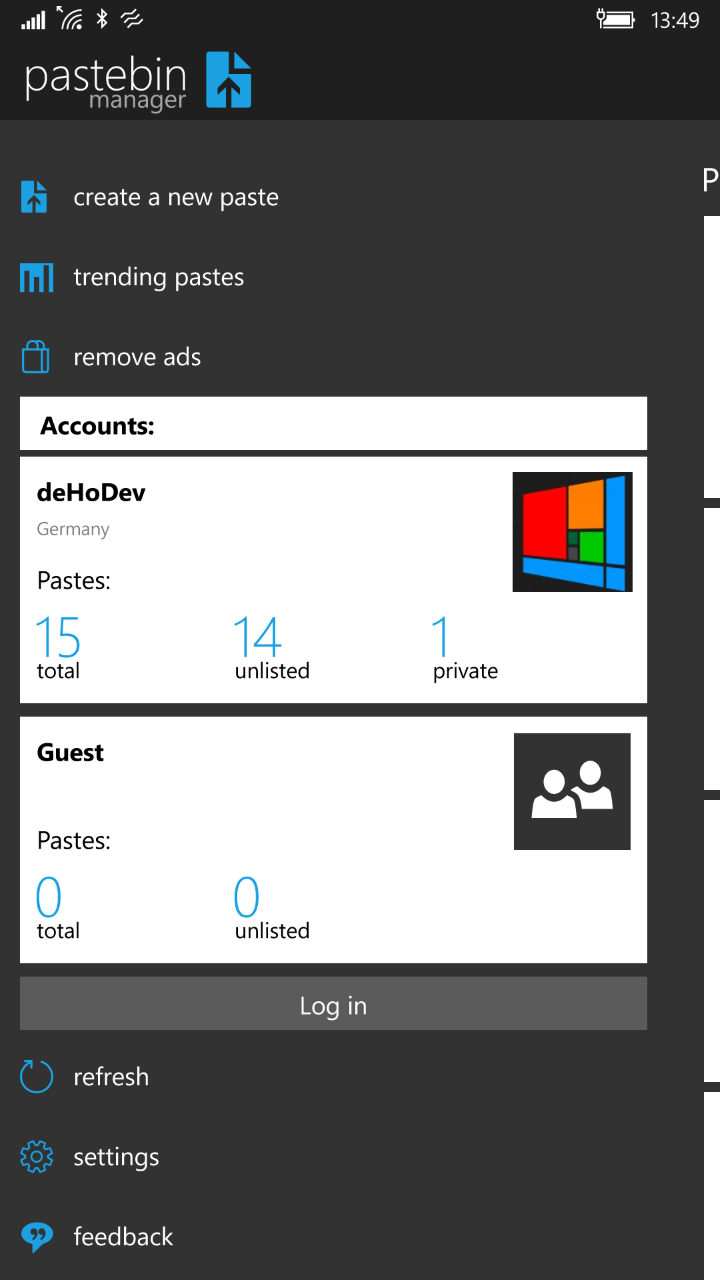Tap the Wi-Fi status icon
Screen dimensions: 720x1280
click(x=70, y=18)
